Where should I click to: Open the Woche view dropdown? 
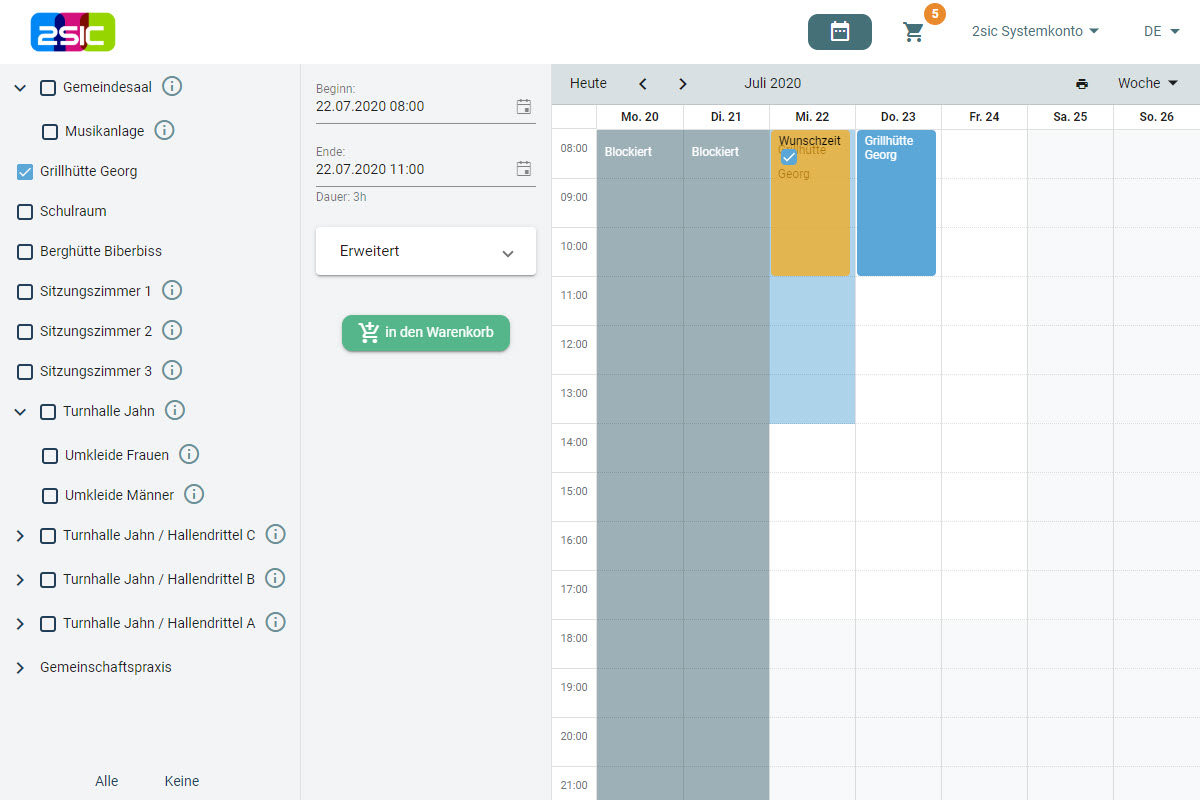[1147, 84]
